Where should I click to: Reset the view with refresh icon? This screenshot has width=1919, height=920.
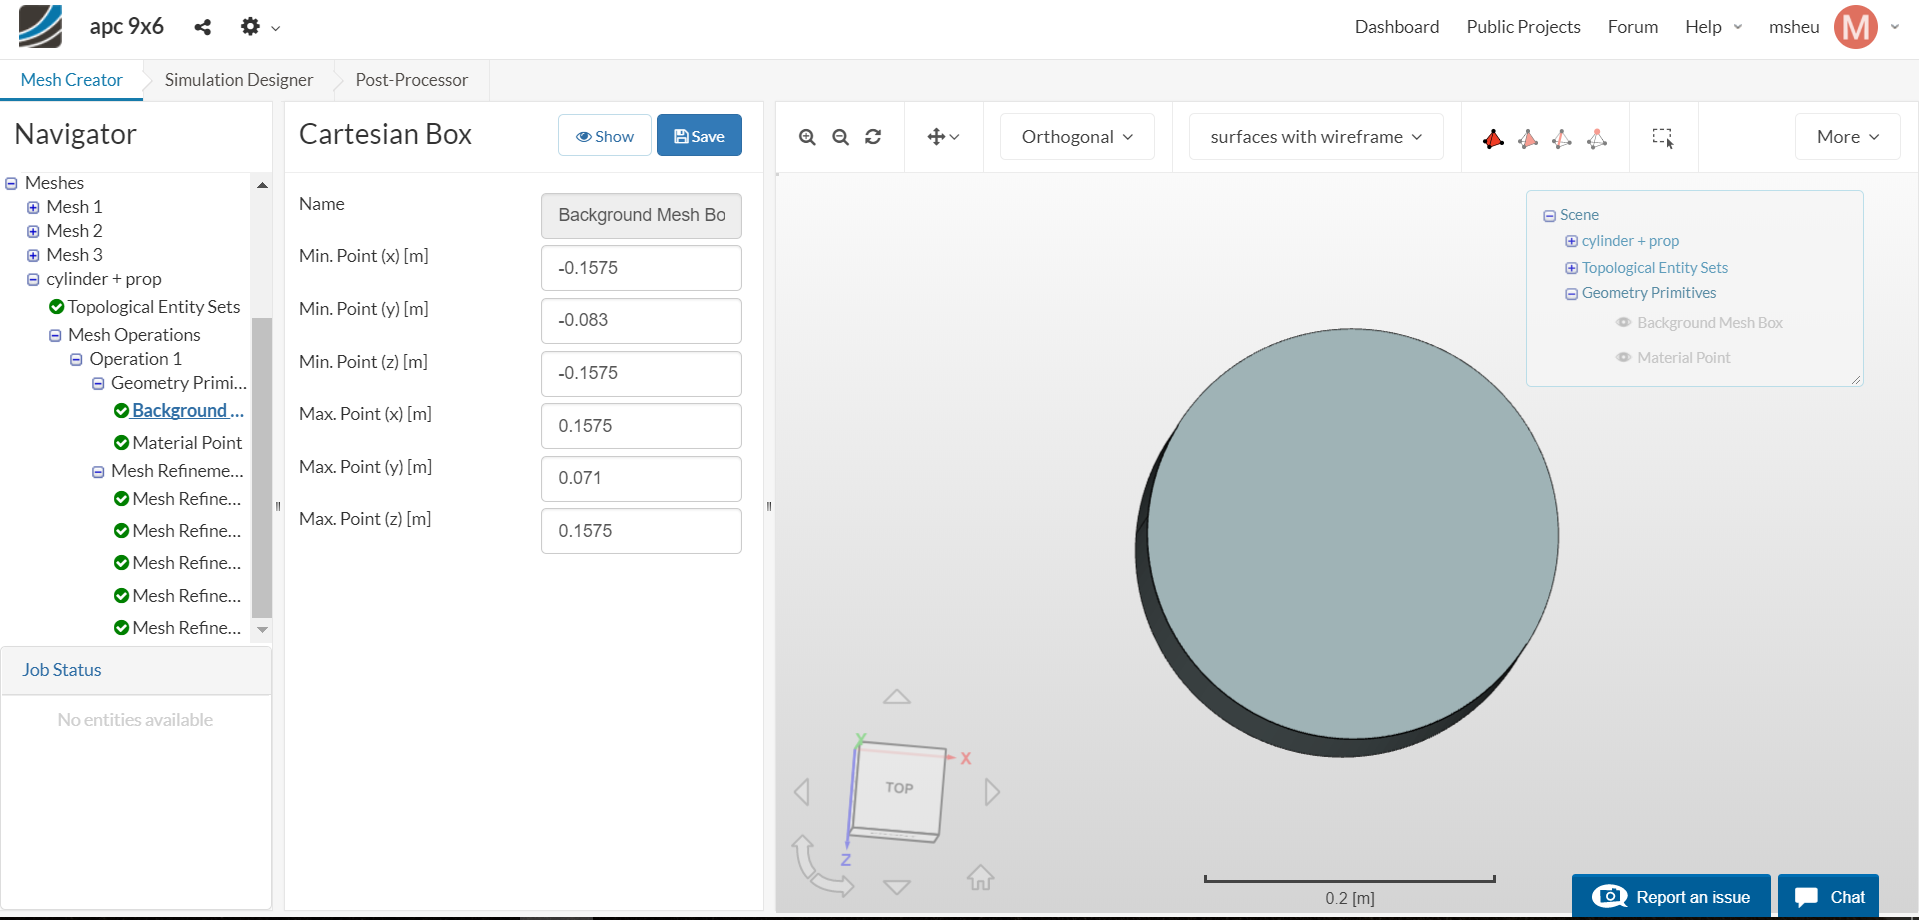pyautogui.click(x=873, y=137)
